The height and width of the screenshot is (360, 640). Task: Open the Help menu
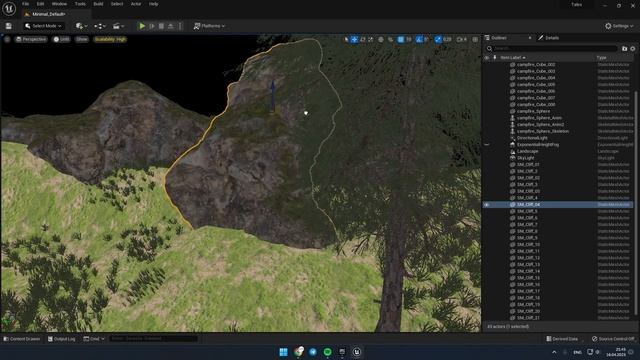pos(153,4)
